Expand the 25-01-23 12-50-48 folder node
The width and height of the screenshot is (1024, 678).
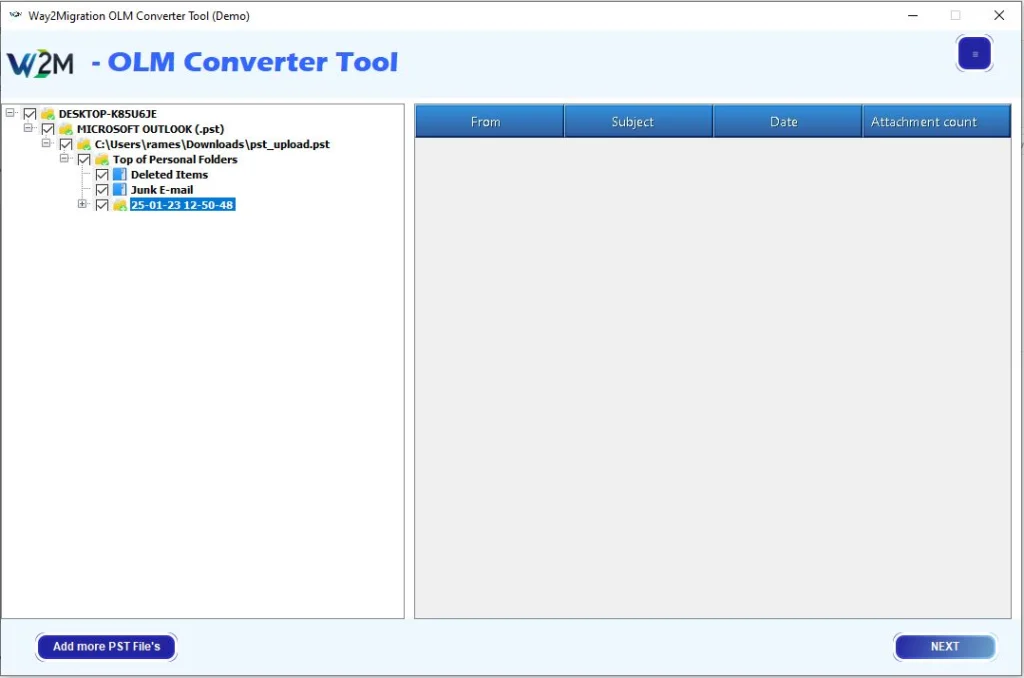click(83, 204)
